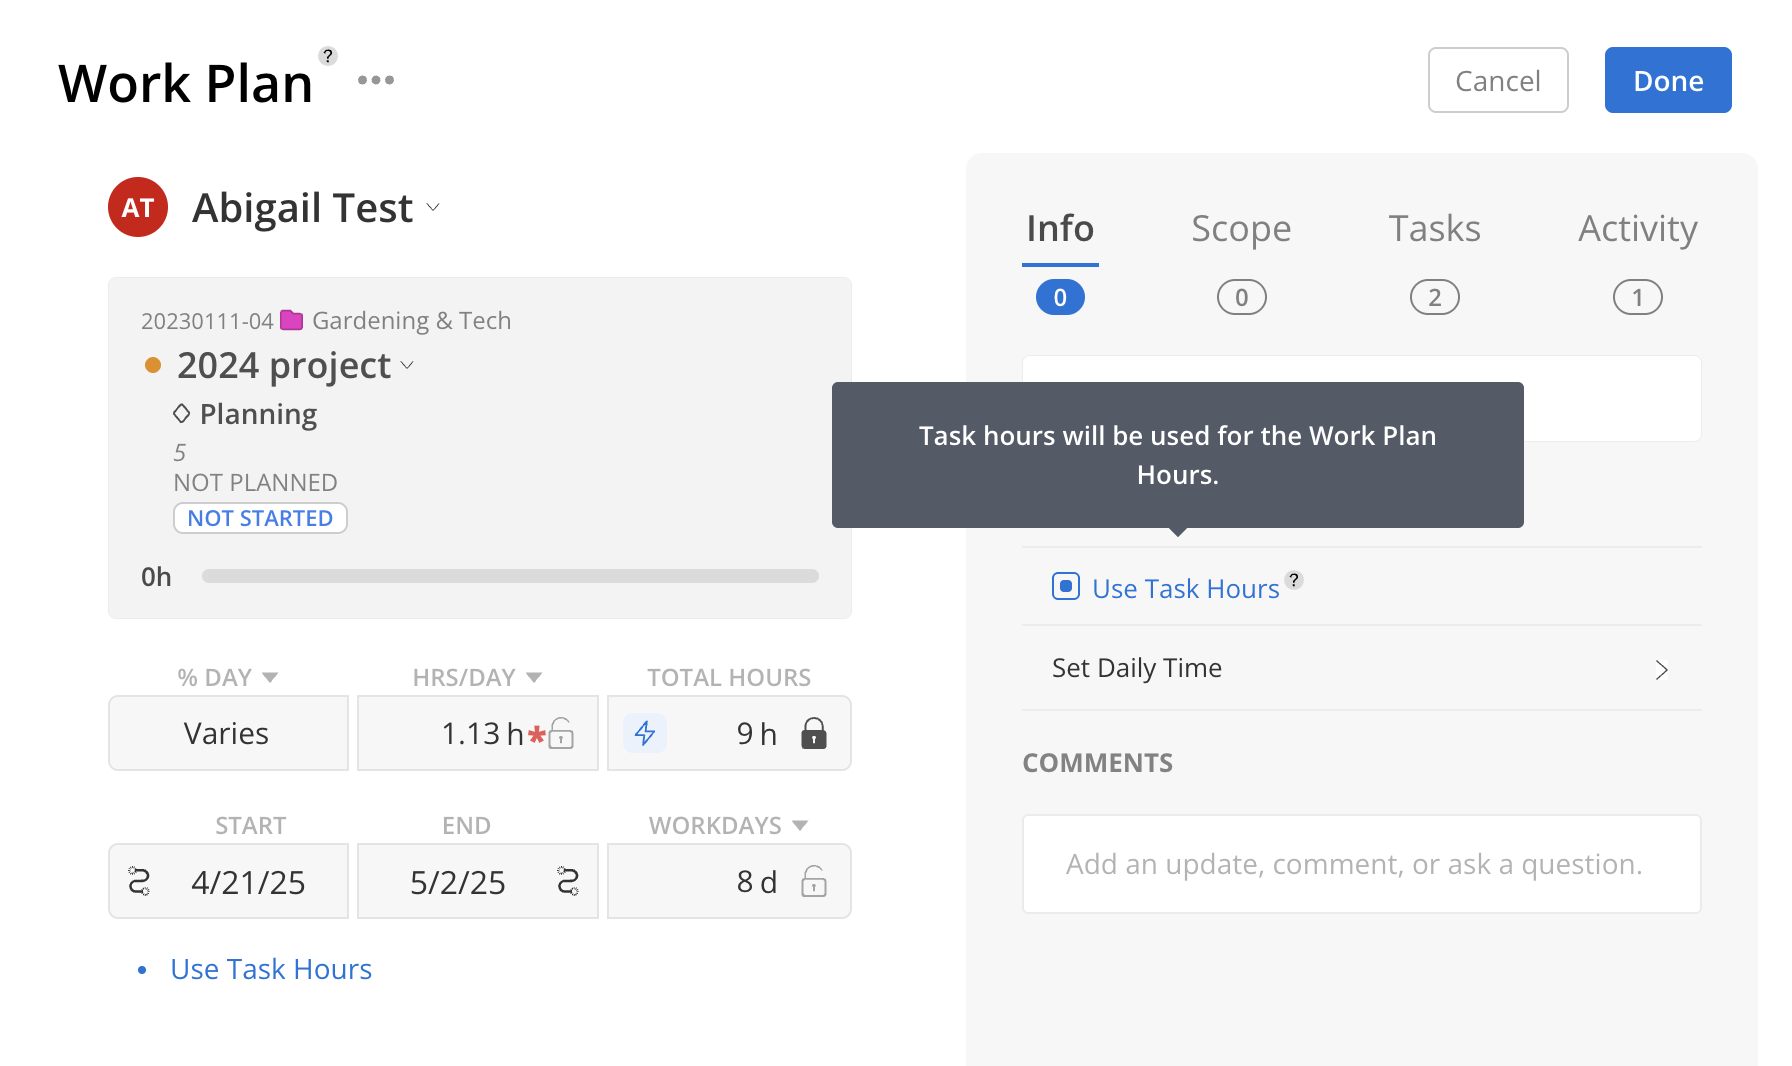Click the help icon next to Work Plan title
The height and width of the screenshot is (1066, 1792).
[328, 56]
